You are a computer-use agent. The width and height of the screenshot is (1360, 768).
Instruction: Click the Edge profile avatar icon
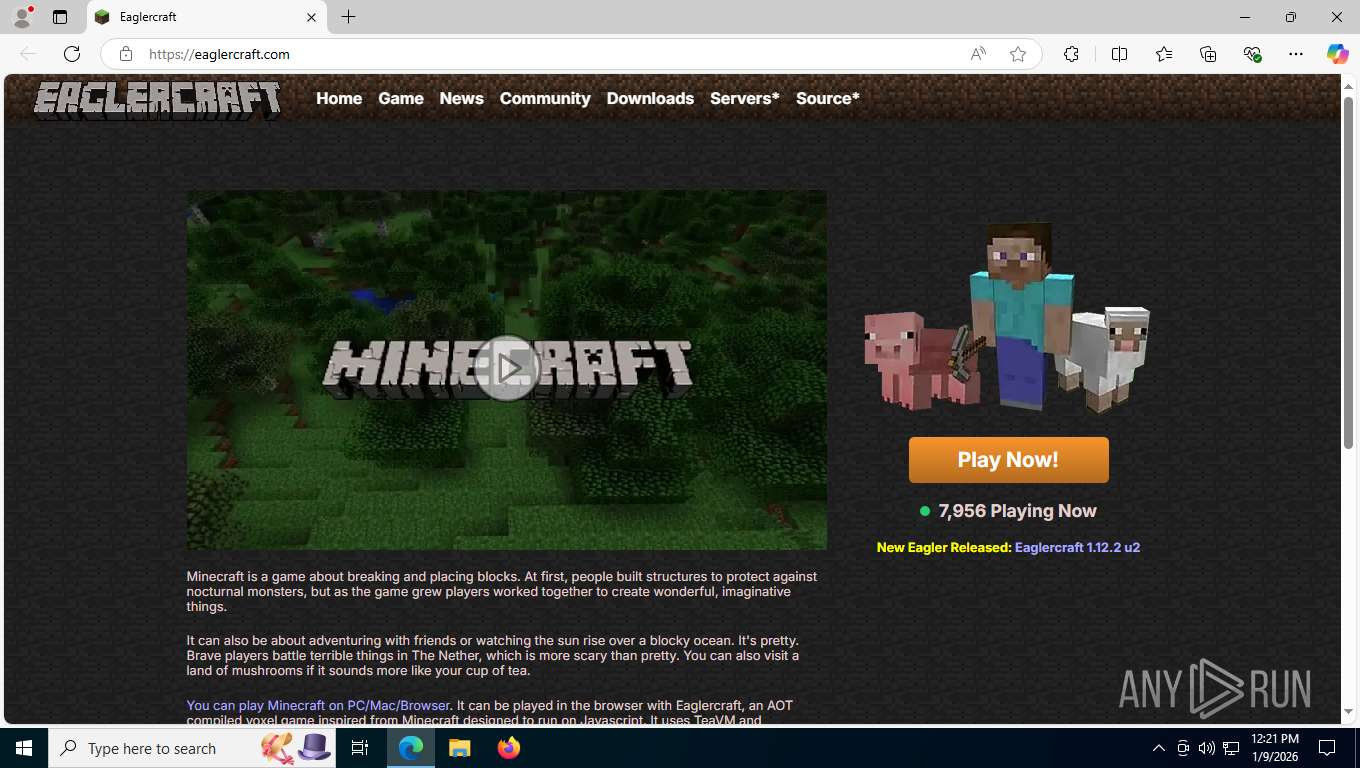click(22, 17)
